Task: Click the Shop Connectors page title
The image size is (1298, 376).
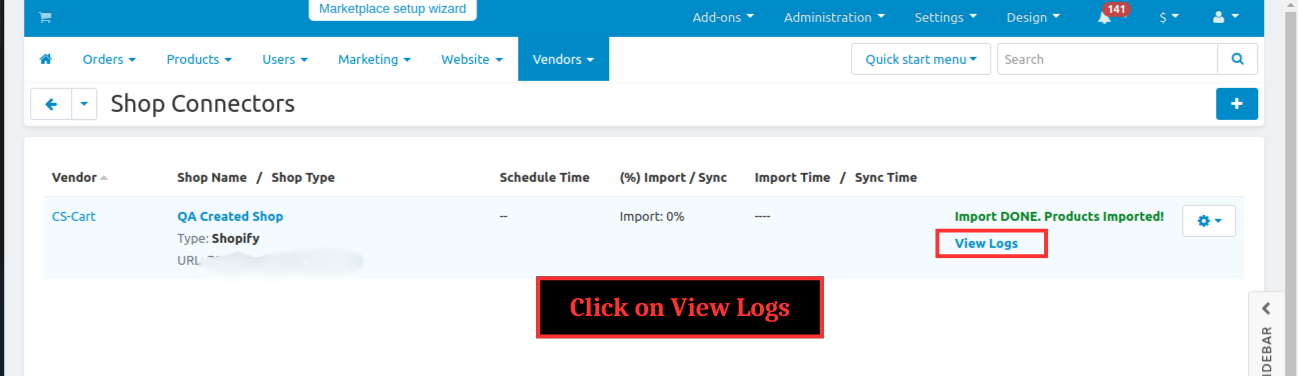Action: point(203,104)
